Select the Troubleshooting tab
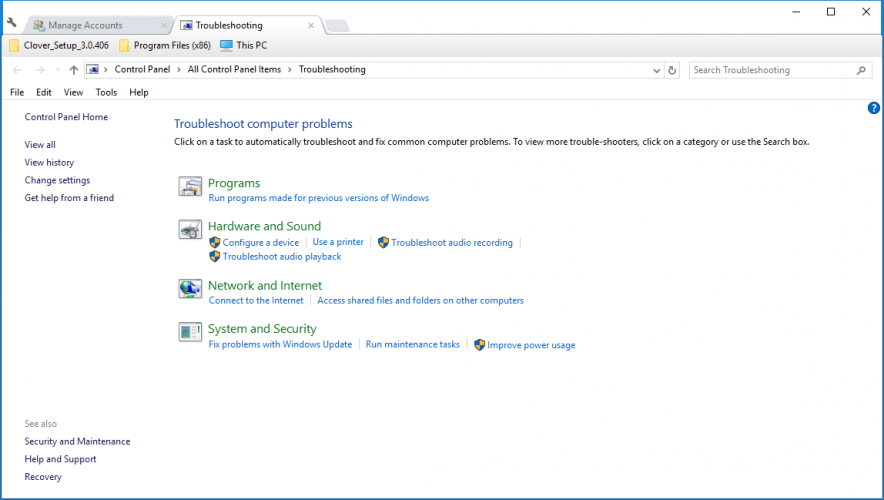884x500 pixels. (x=248, y=25)
